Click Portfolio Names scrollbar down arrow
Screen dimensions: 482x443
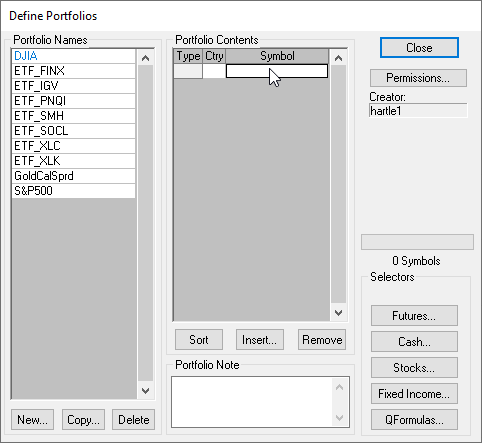(x=146, y=390)
